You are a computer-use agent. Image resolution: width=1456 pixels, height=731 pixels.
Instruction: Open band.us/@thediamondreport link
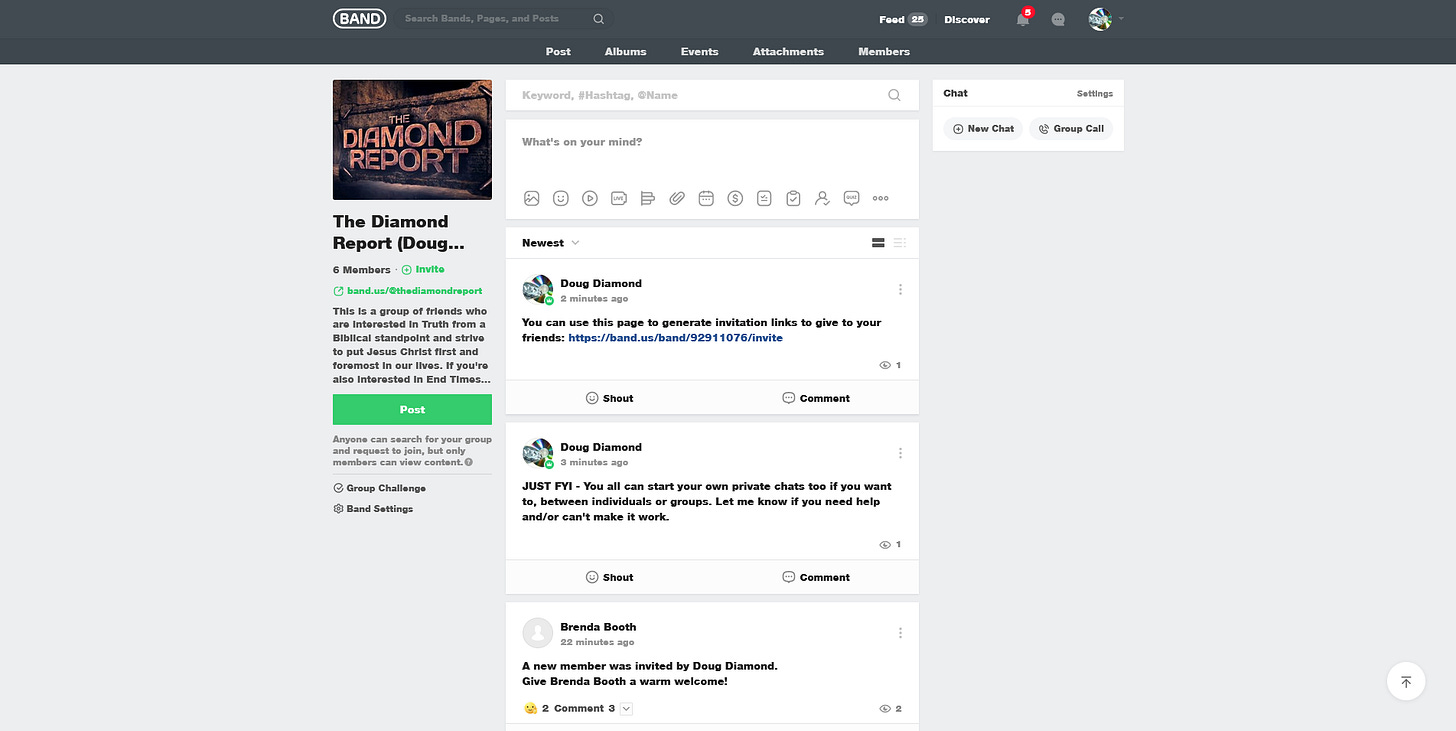[408, 291]
